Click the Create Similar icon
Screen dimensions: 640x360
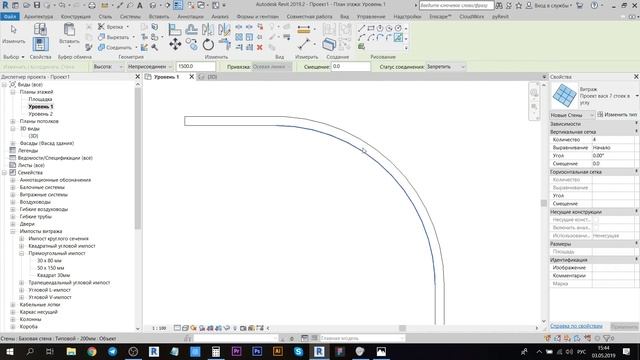[329, 44]
